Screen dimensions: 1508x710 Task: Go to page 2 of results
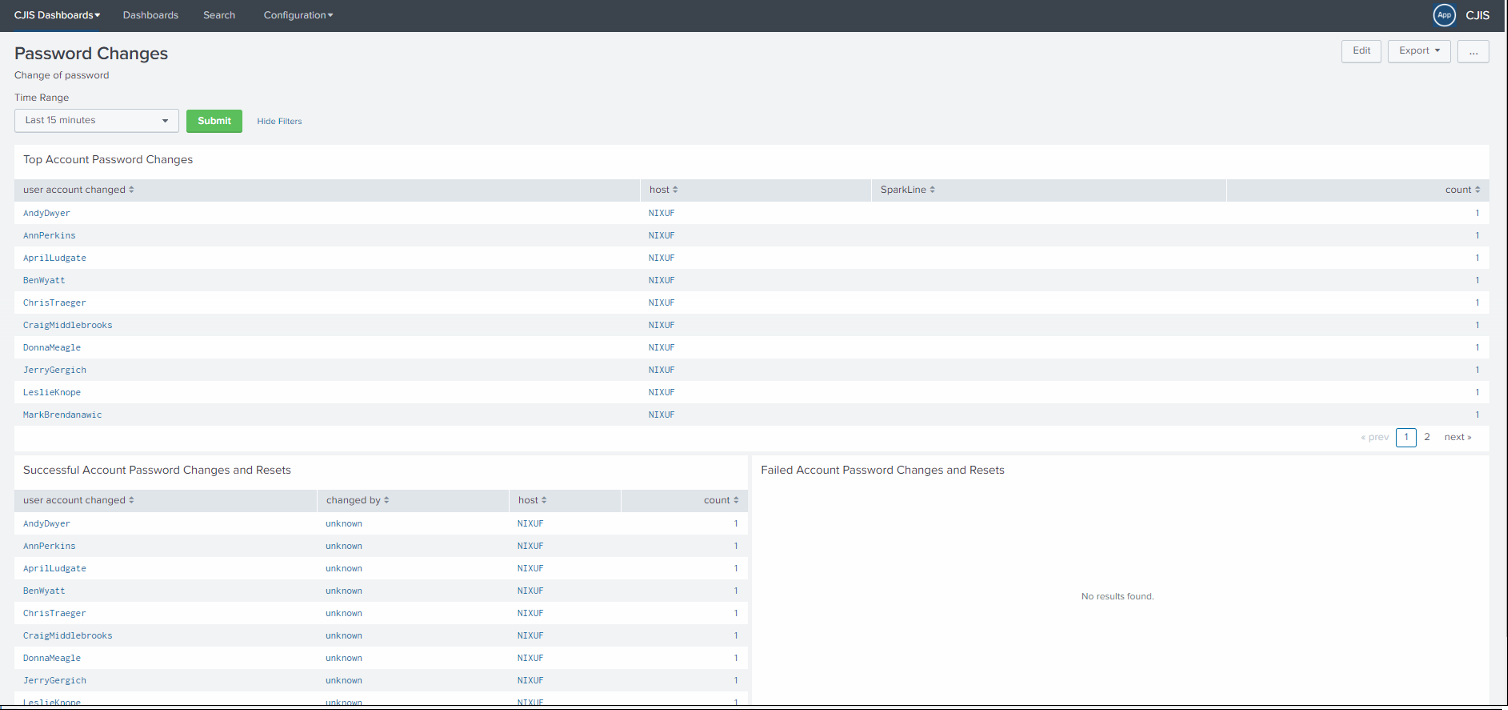(1427, 437)
